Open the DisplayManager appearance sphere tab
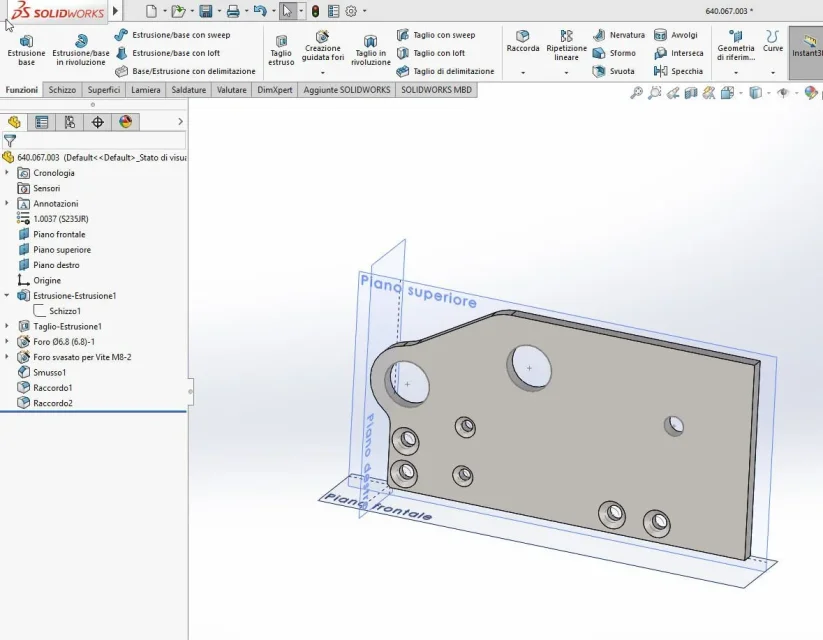The image size is (823, 640). (x=125, y=122)
